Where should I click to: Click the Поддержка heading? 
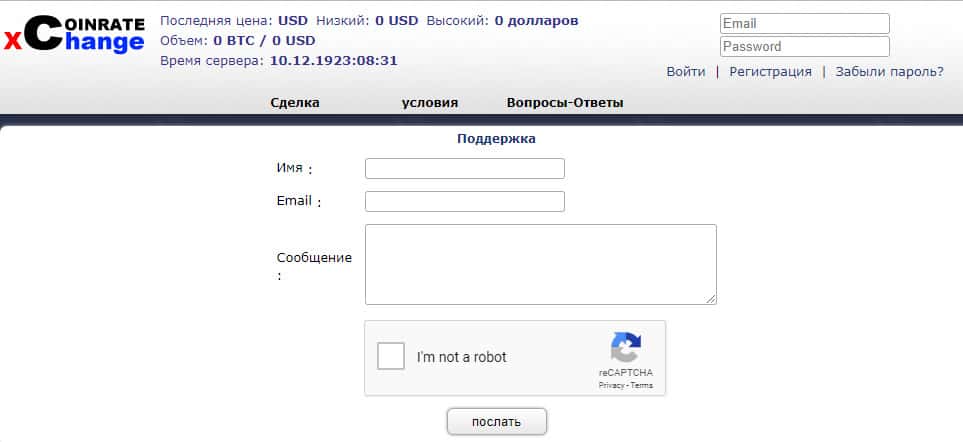pos(496,139)
